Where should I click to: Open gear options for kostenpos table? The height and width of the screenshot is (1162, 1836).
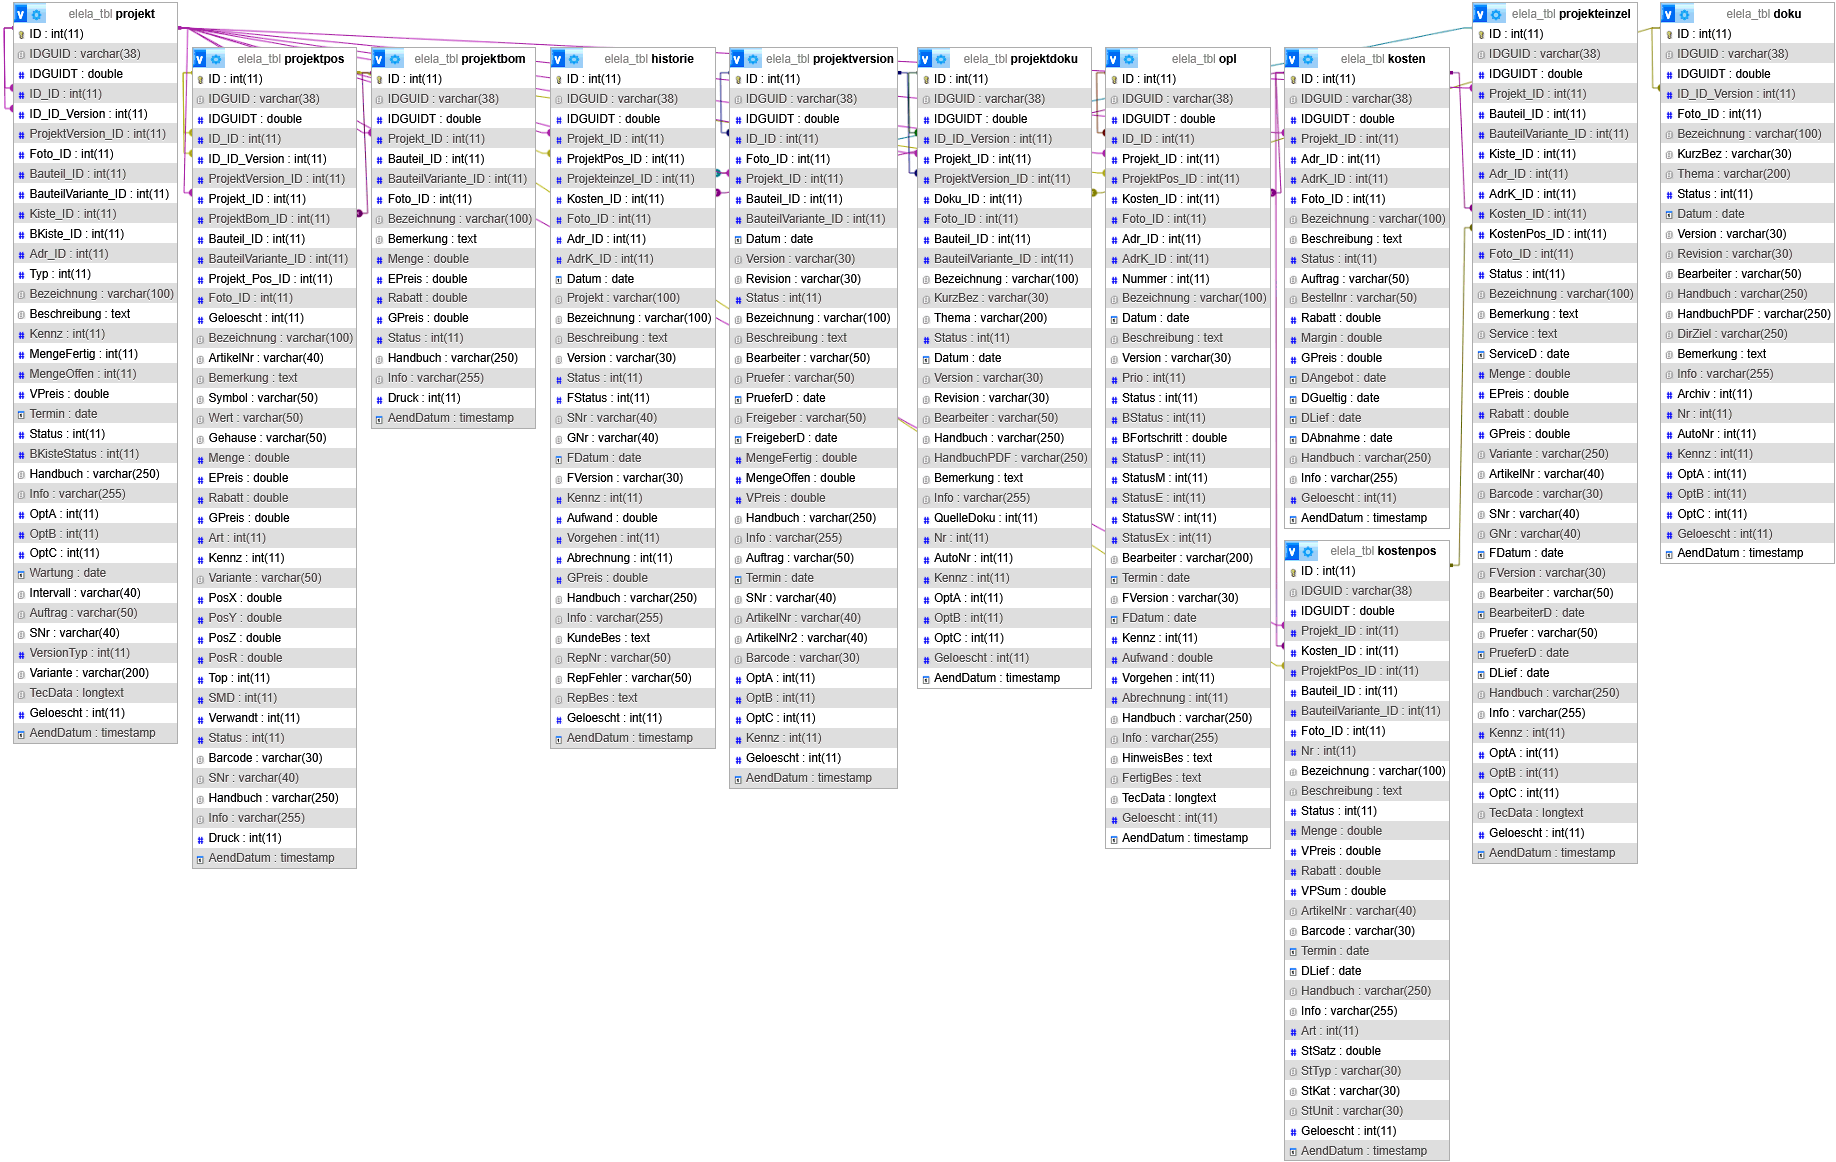[1309, 551]
